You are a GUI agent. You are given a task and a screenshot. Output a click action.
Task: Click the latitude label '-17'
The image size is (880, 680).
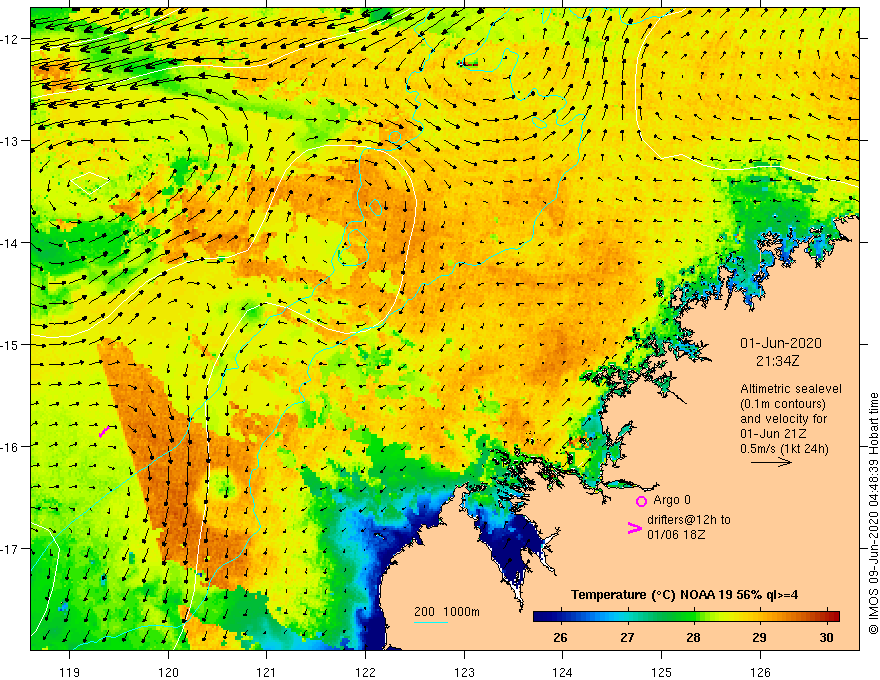[10, 549]
